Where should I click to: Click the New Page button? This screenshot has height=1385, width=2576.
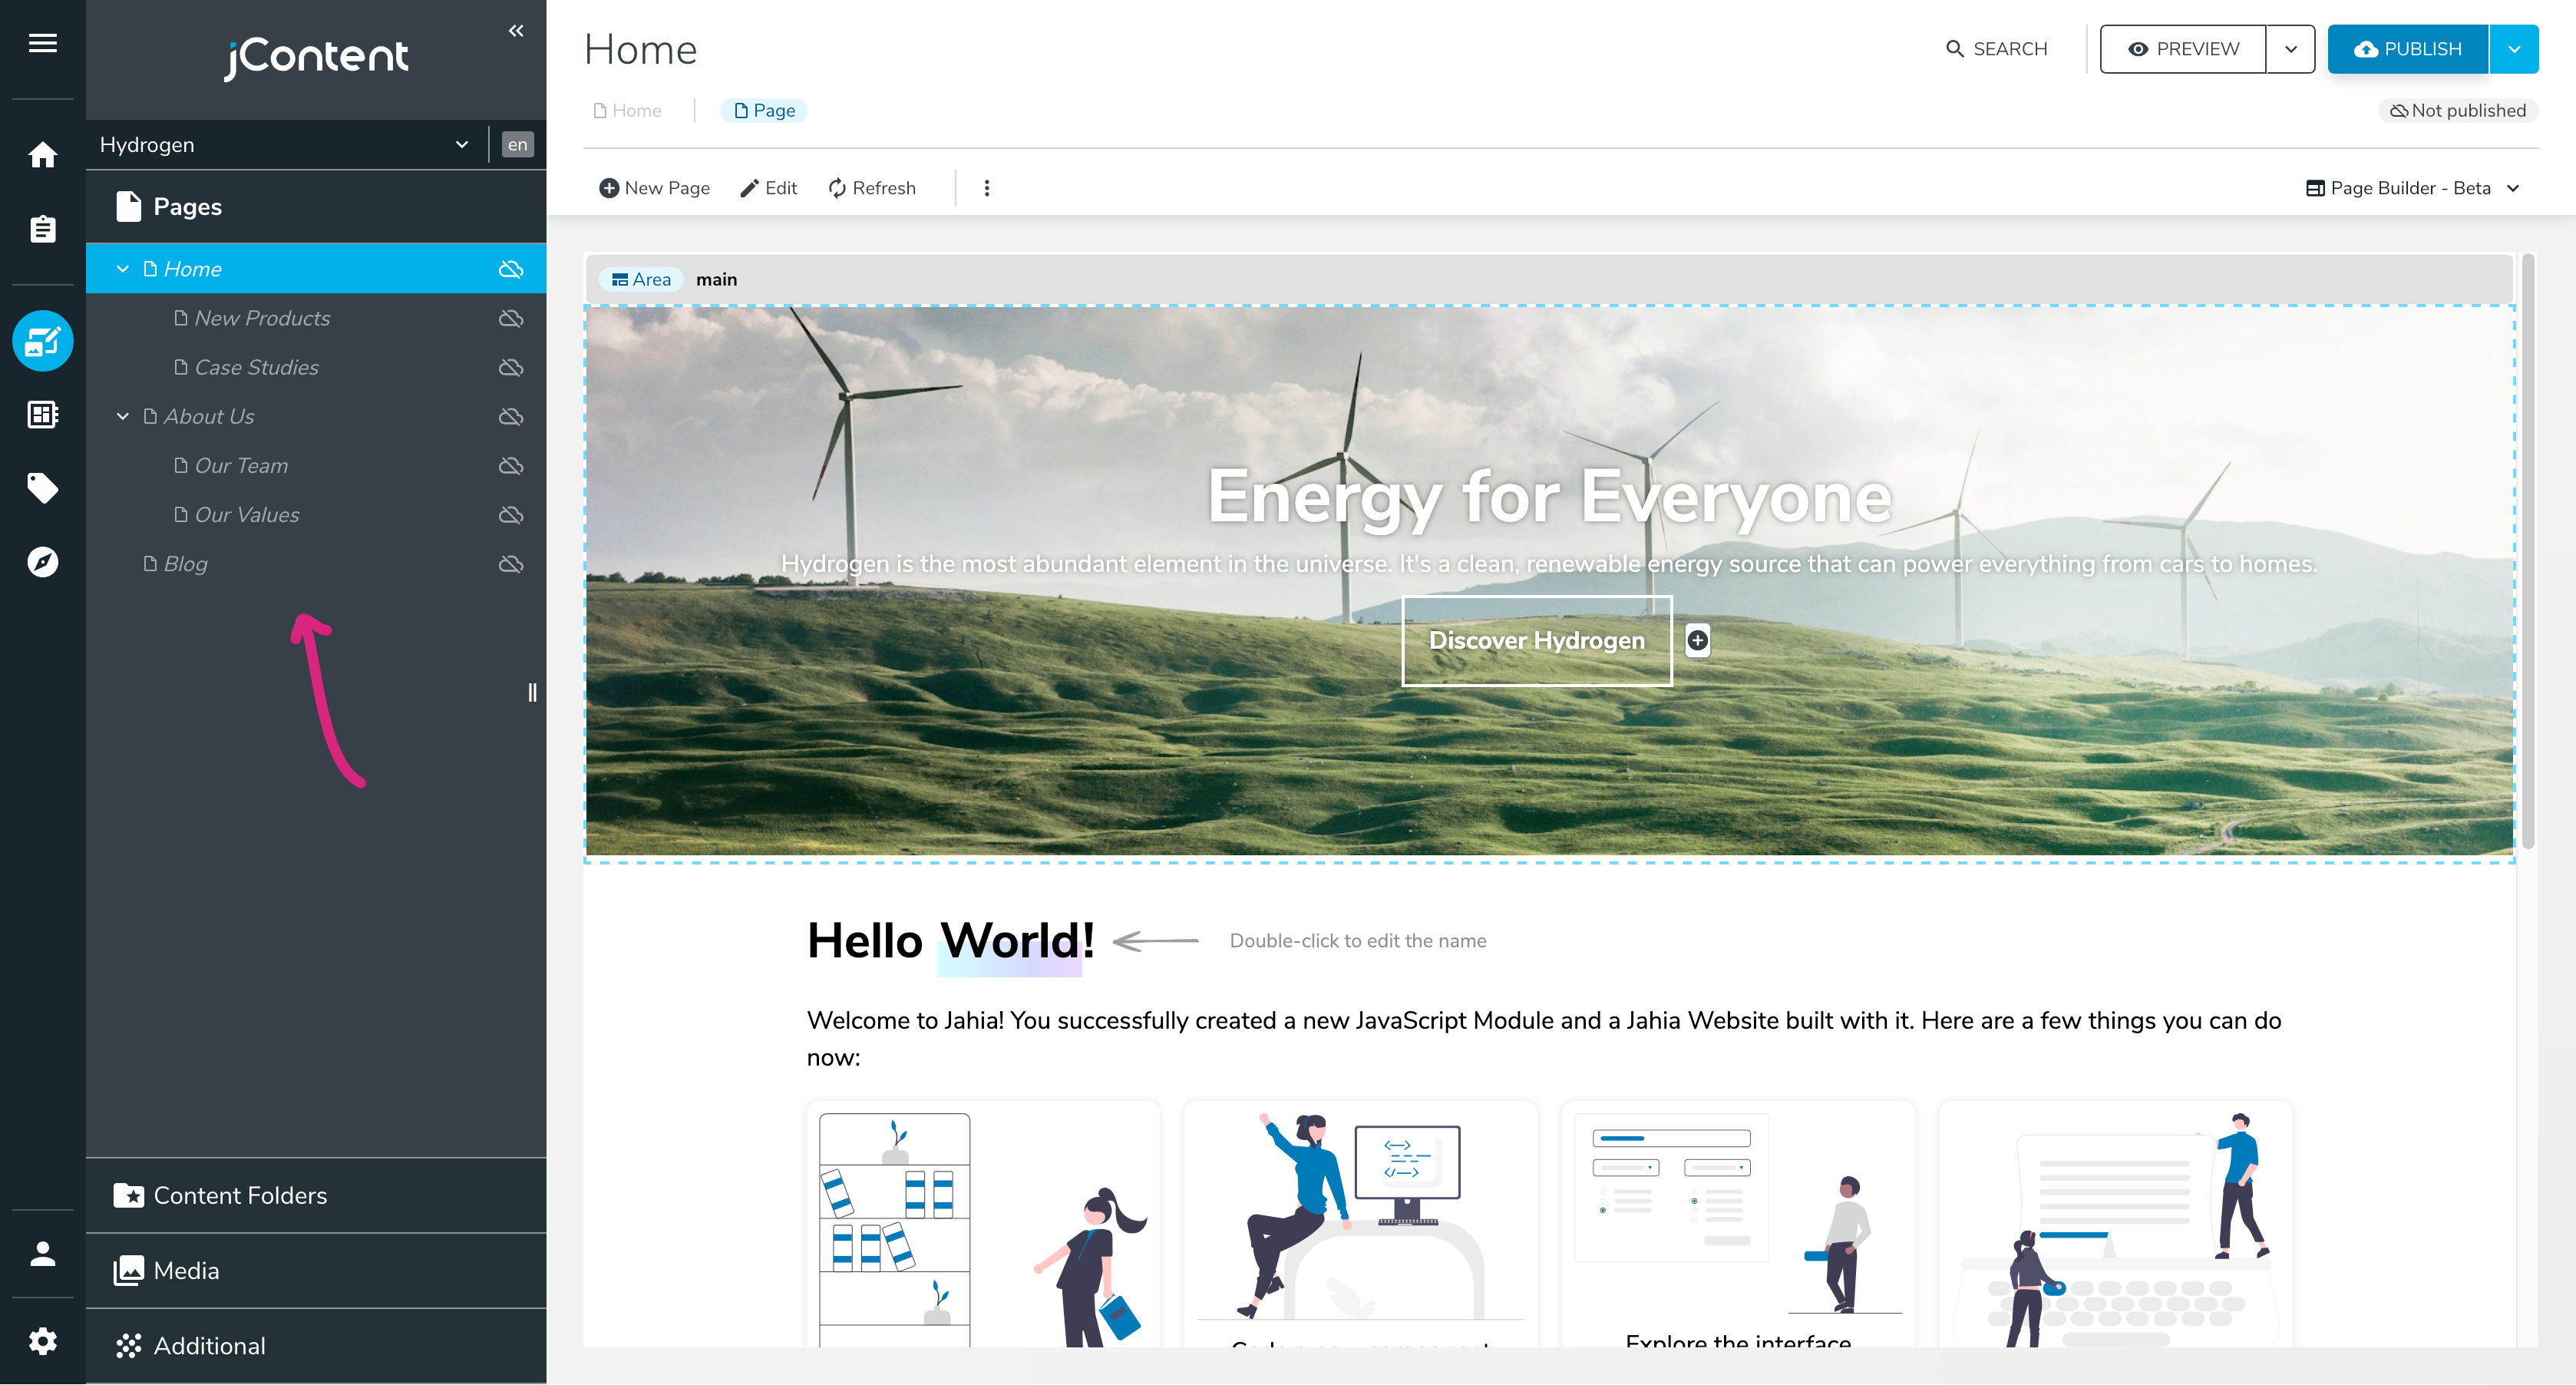655,188
